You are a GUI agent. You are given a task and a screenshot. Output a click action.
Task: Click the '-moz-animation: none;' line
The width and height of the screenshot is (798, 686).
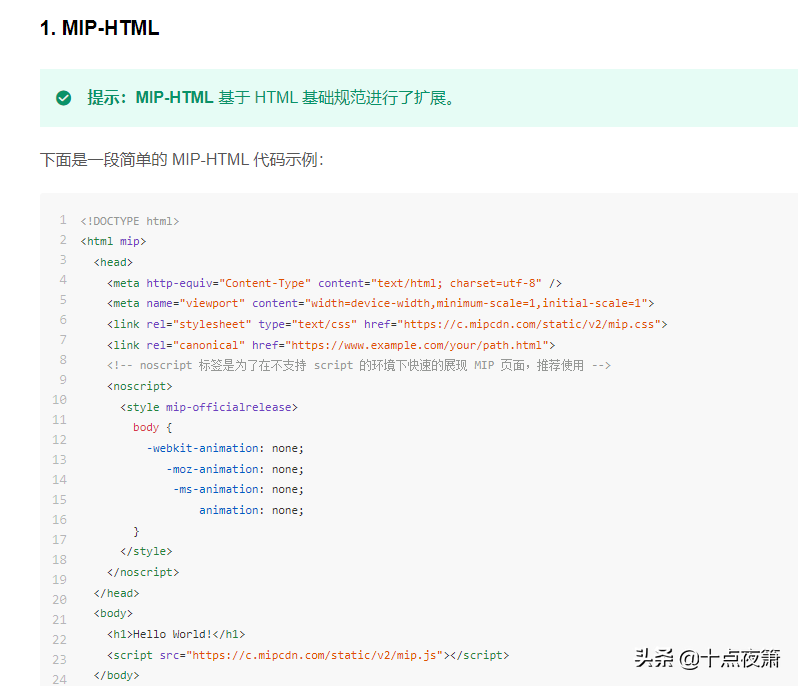tap(235, 469)
